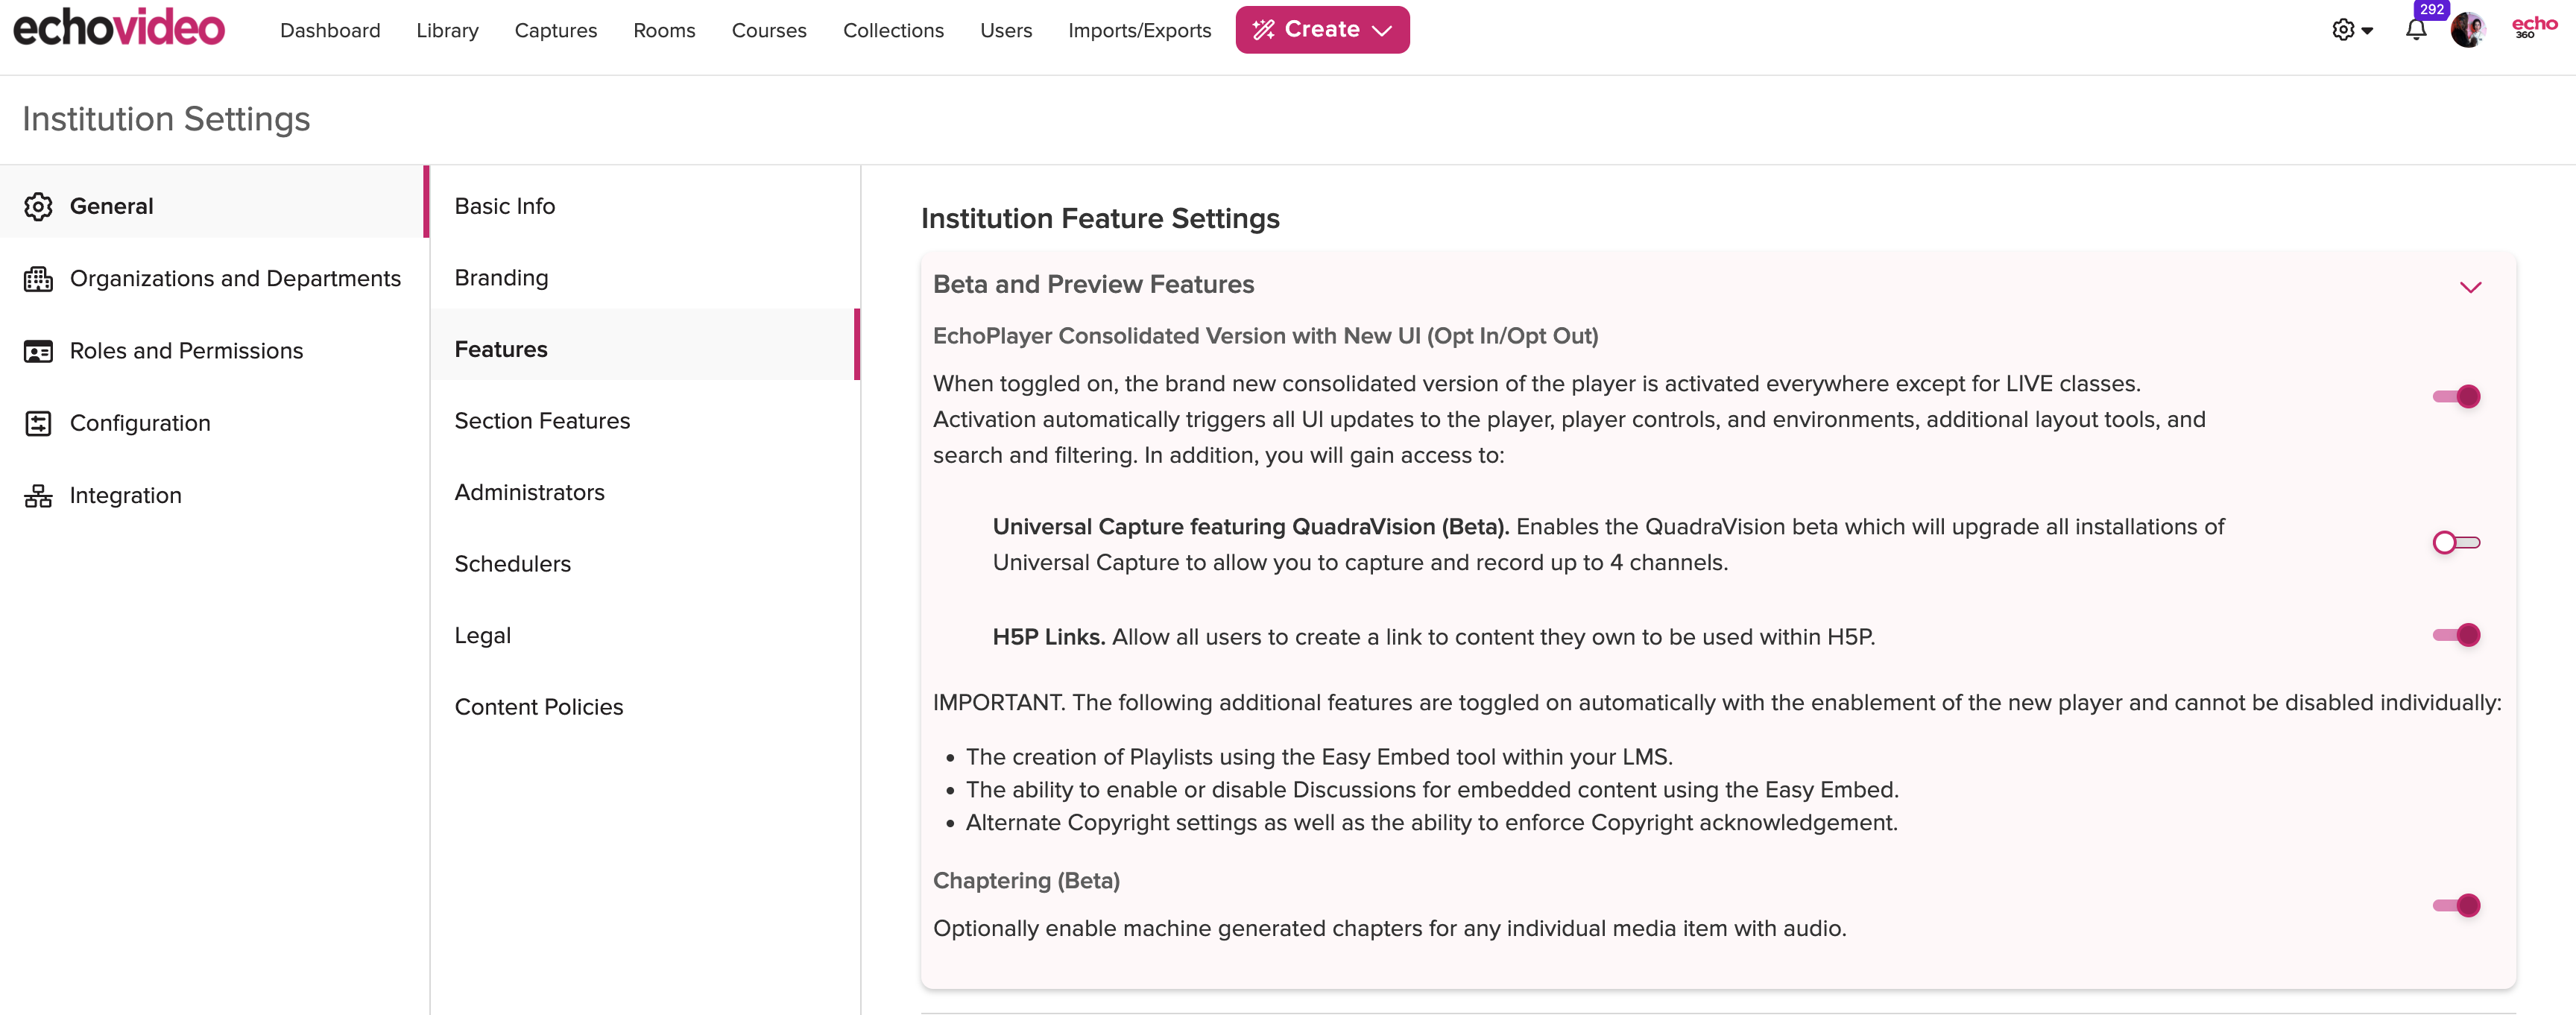Select the Configuration category
Viewport: 2576px width, 1015px height.
point(214,423)
